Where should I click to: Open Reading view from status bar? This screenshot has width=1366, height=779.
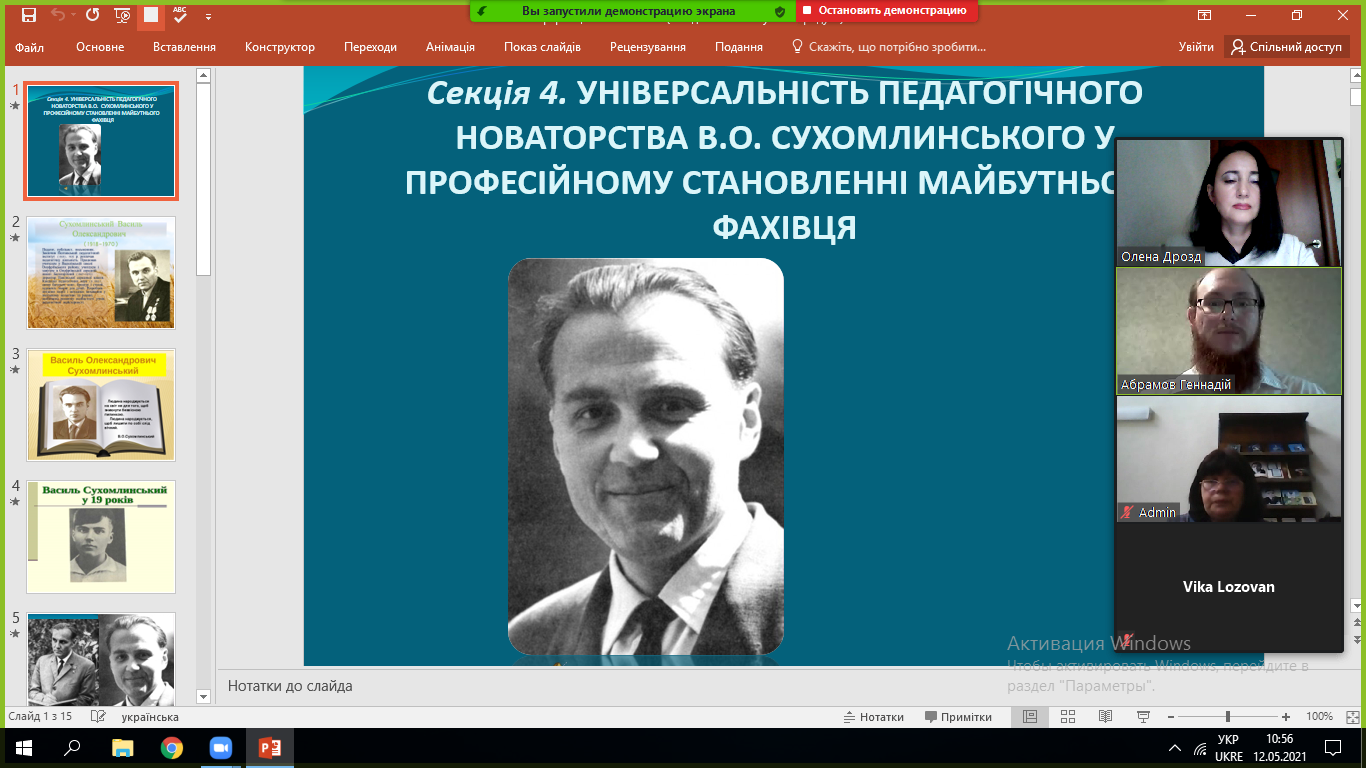pos(1105,717)
